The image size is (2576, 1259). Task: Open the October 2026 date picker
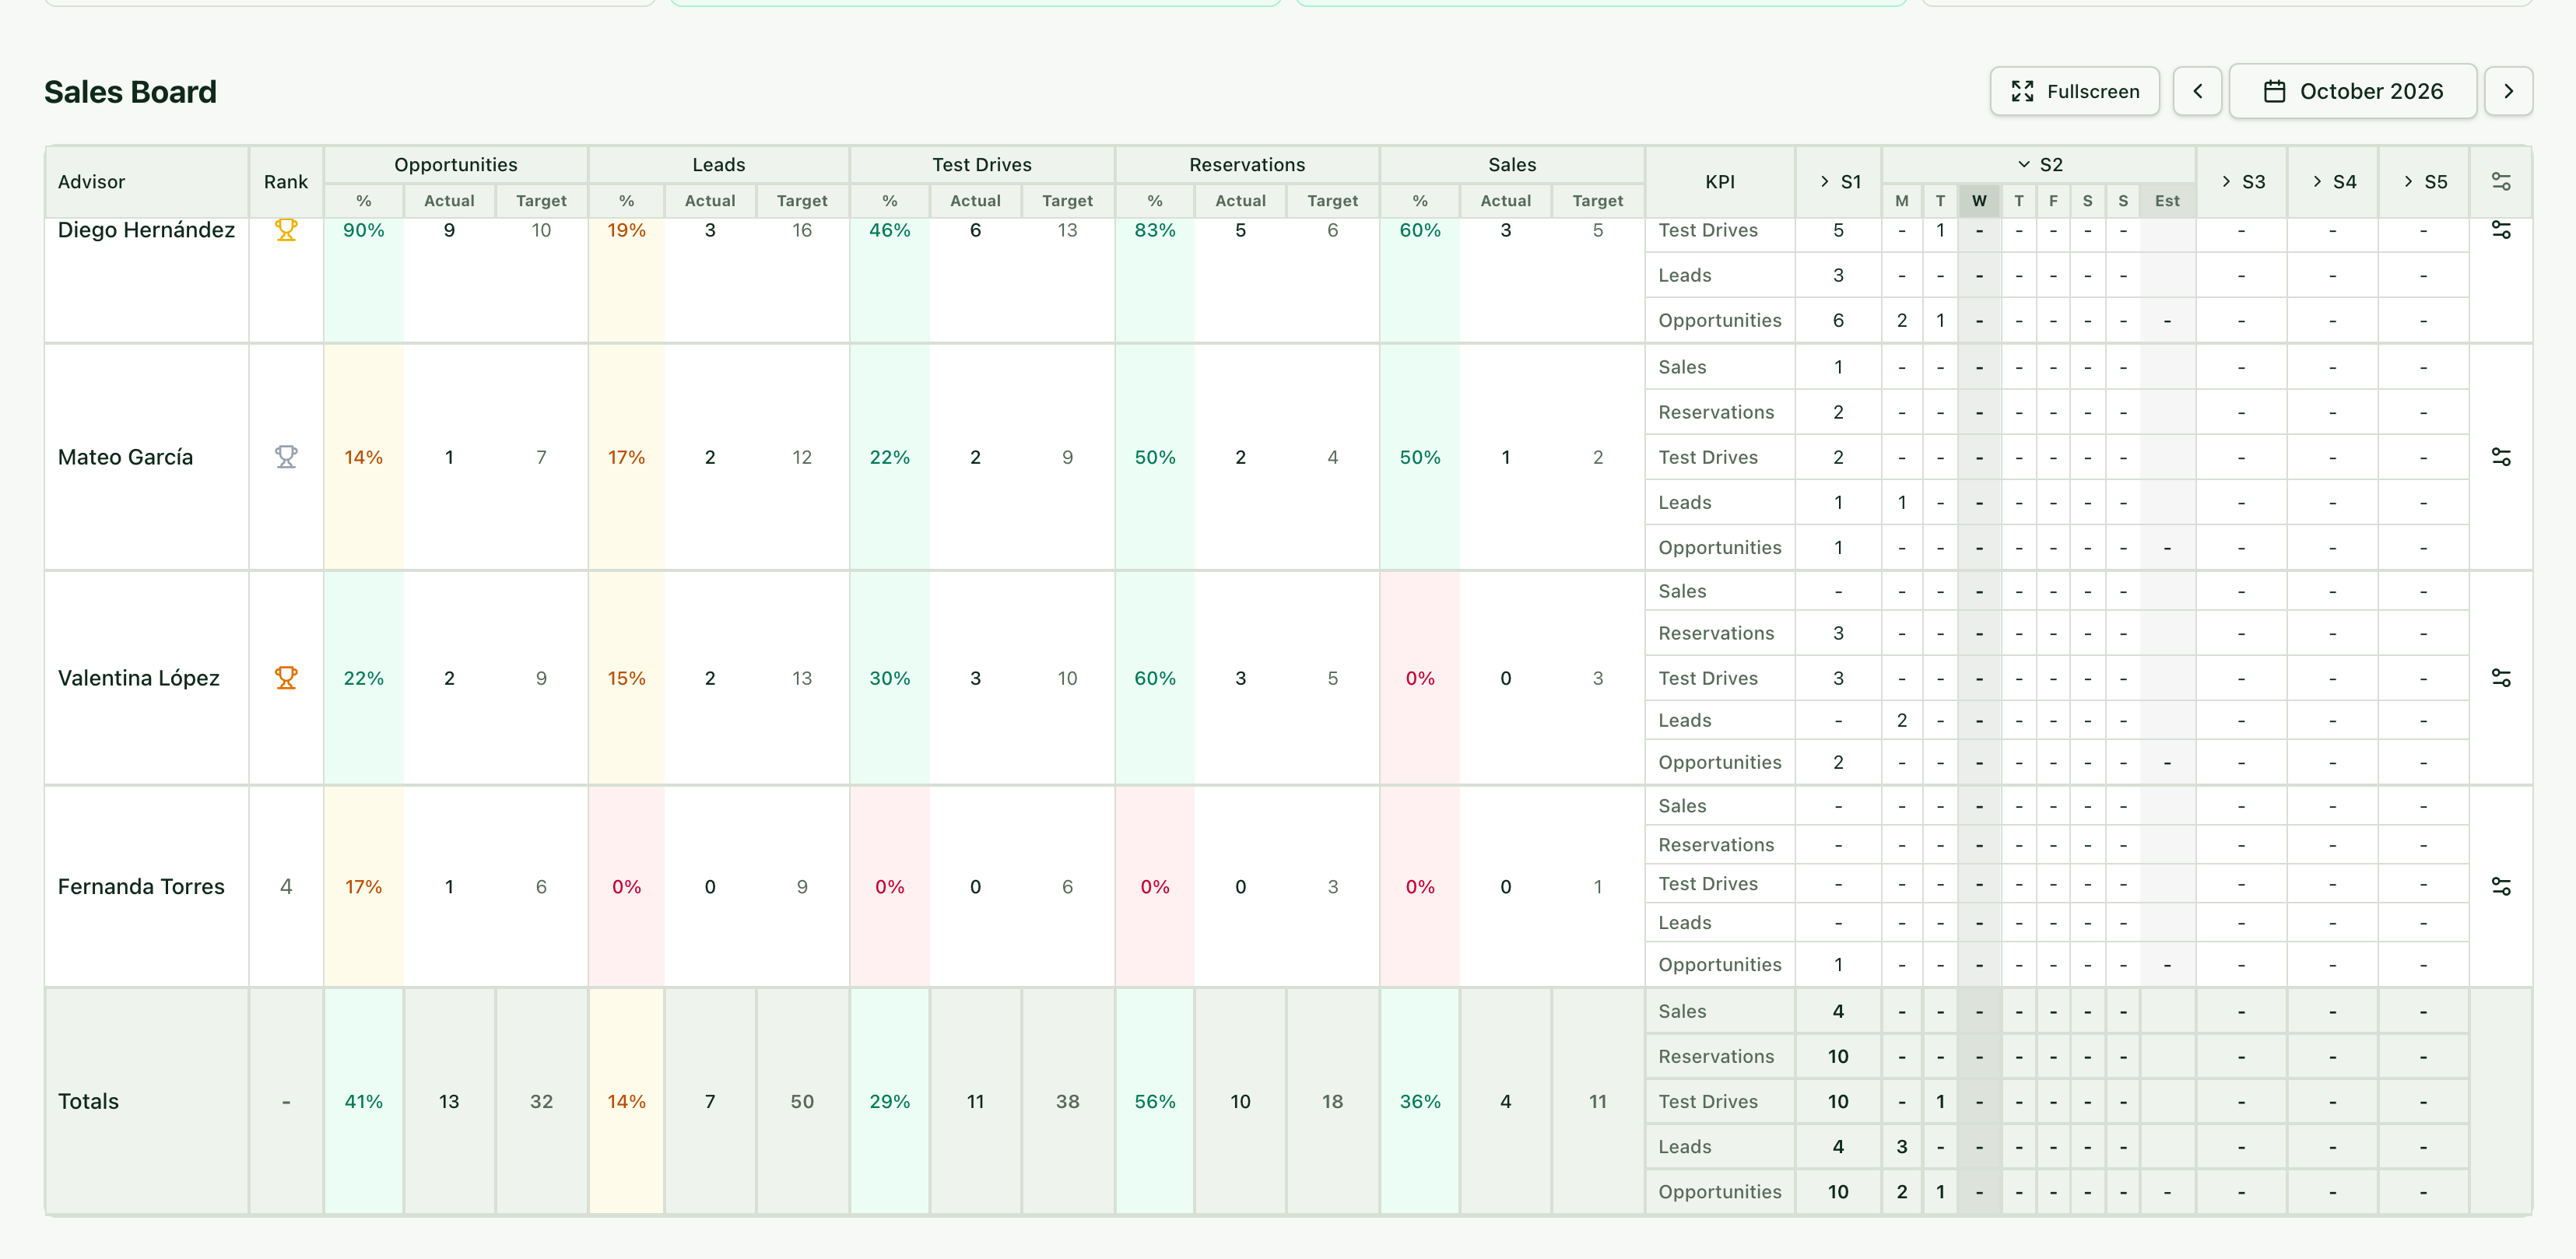coord(2352,91)
